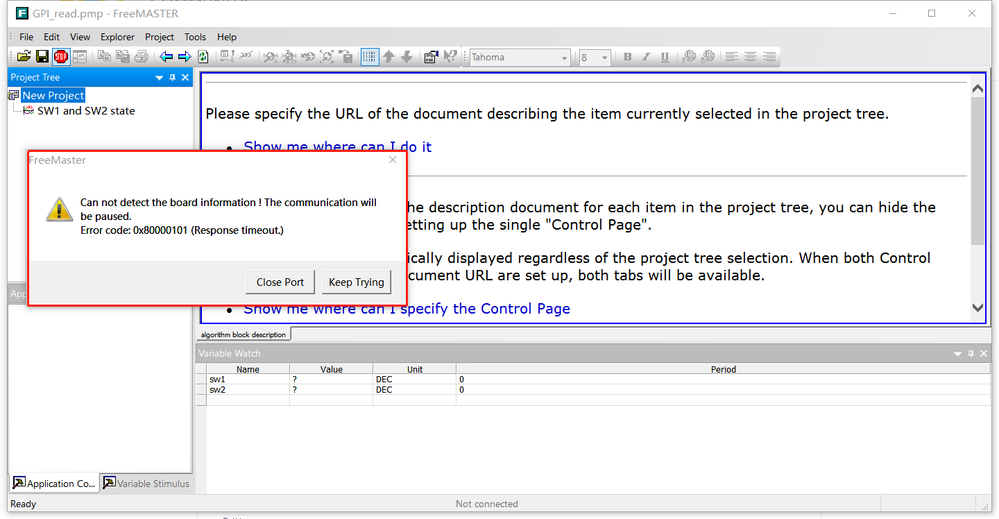Toggle bold formatting in the toolbar
Viewport: 999px width, 519px height.
pos(628,57)
